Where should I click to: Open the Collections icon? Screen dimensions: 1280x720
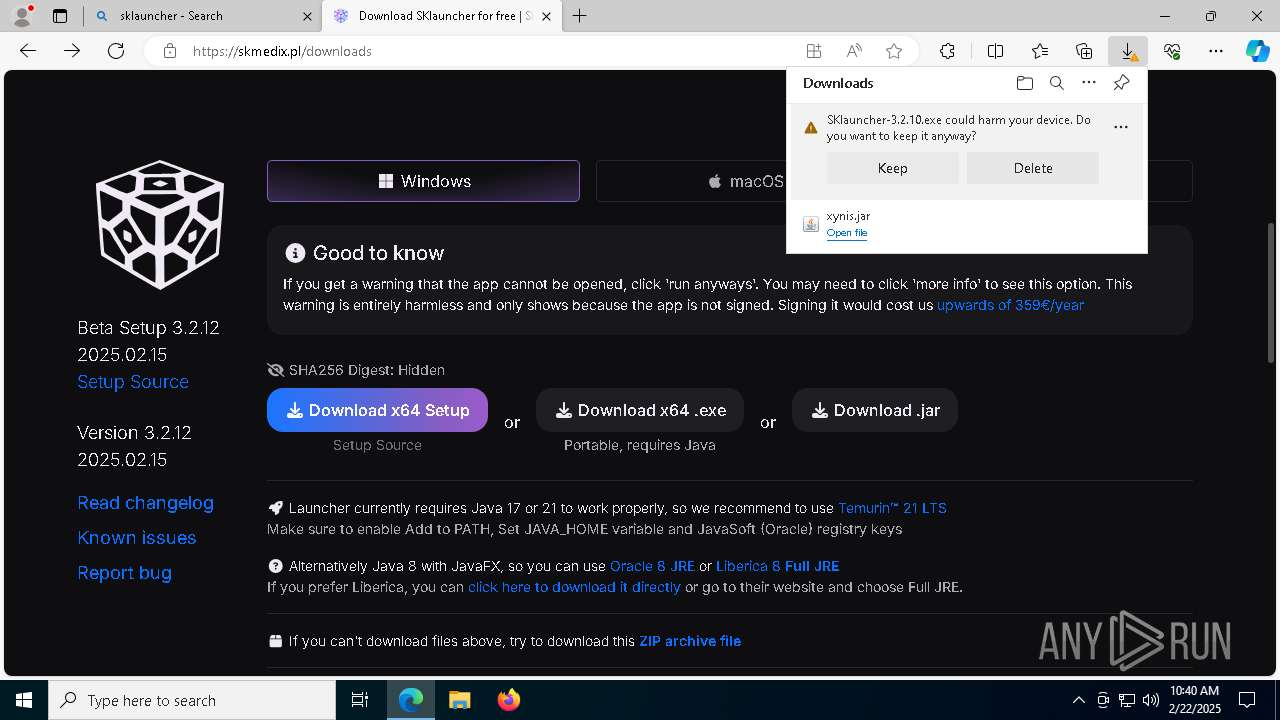tap(1084, 51)
